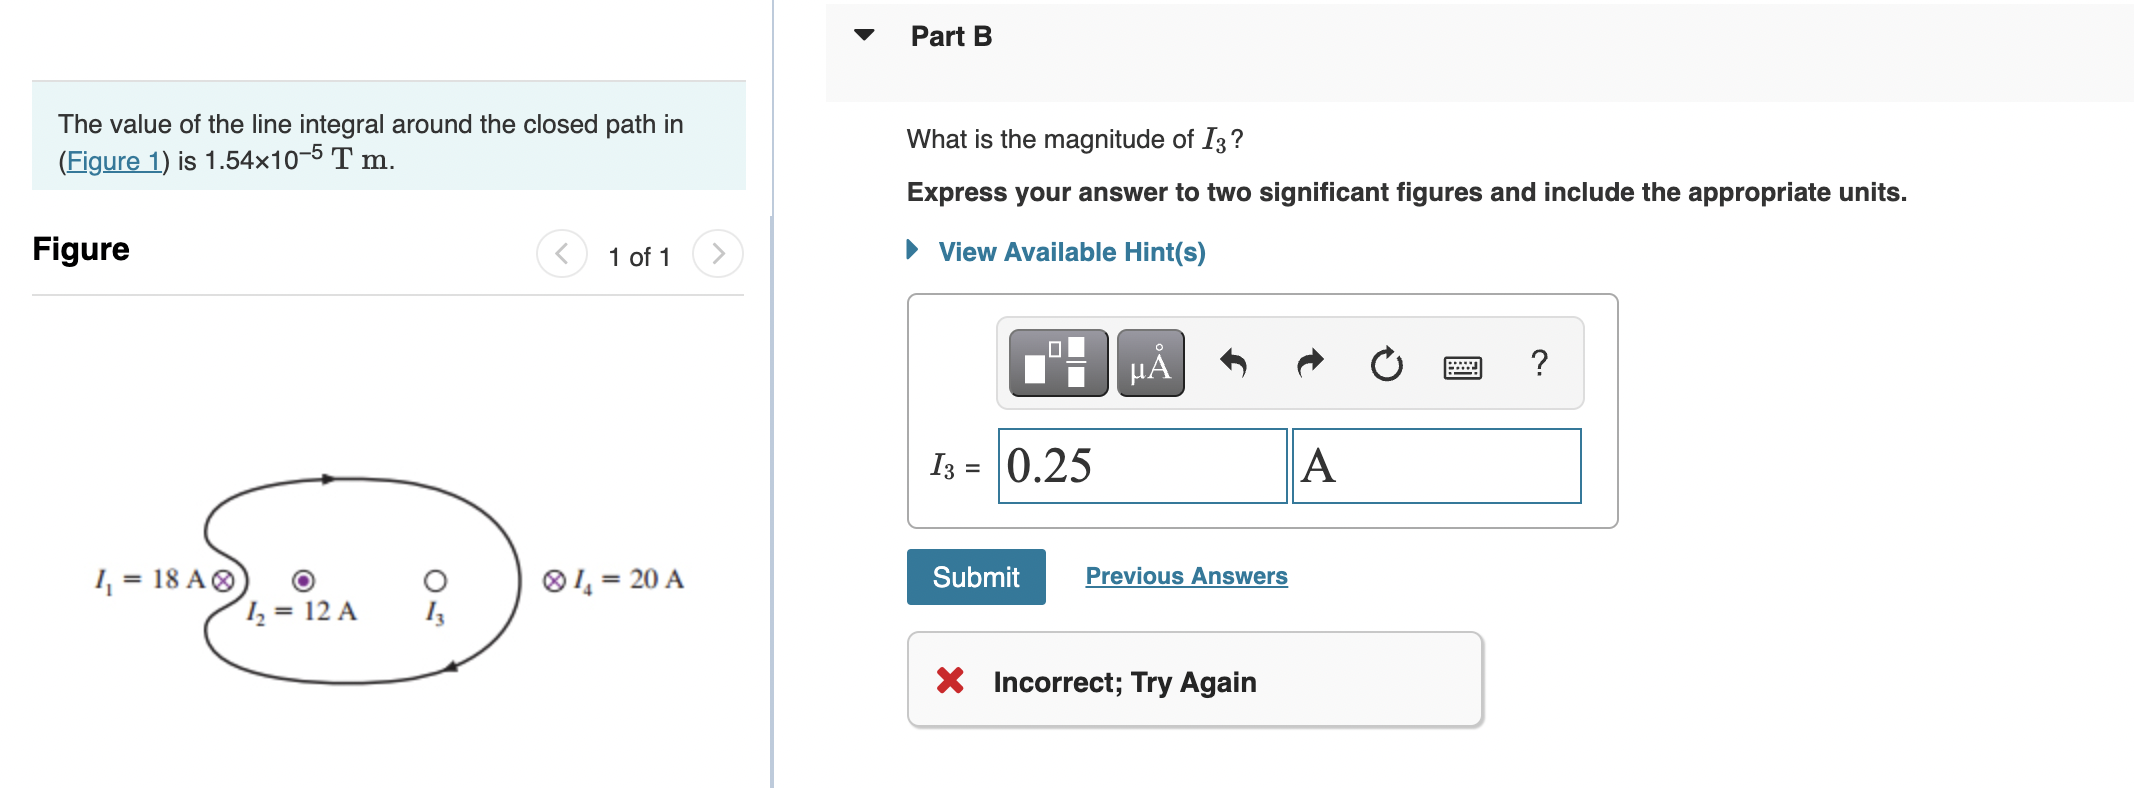Go to the next figure arrow
The height and width of the screenshot is (788, 2134).
718,254
